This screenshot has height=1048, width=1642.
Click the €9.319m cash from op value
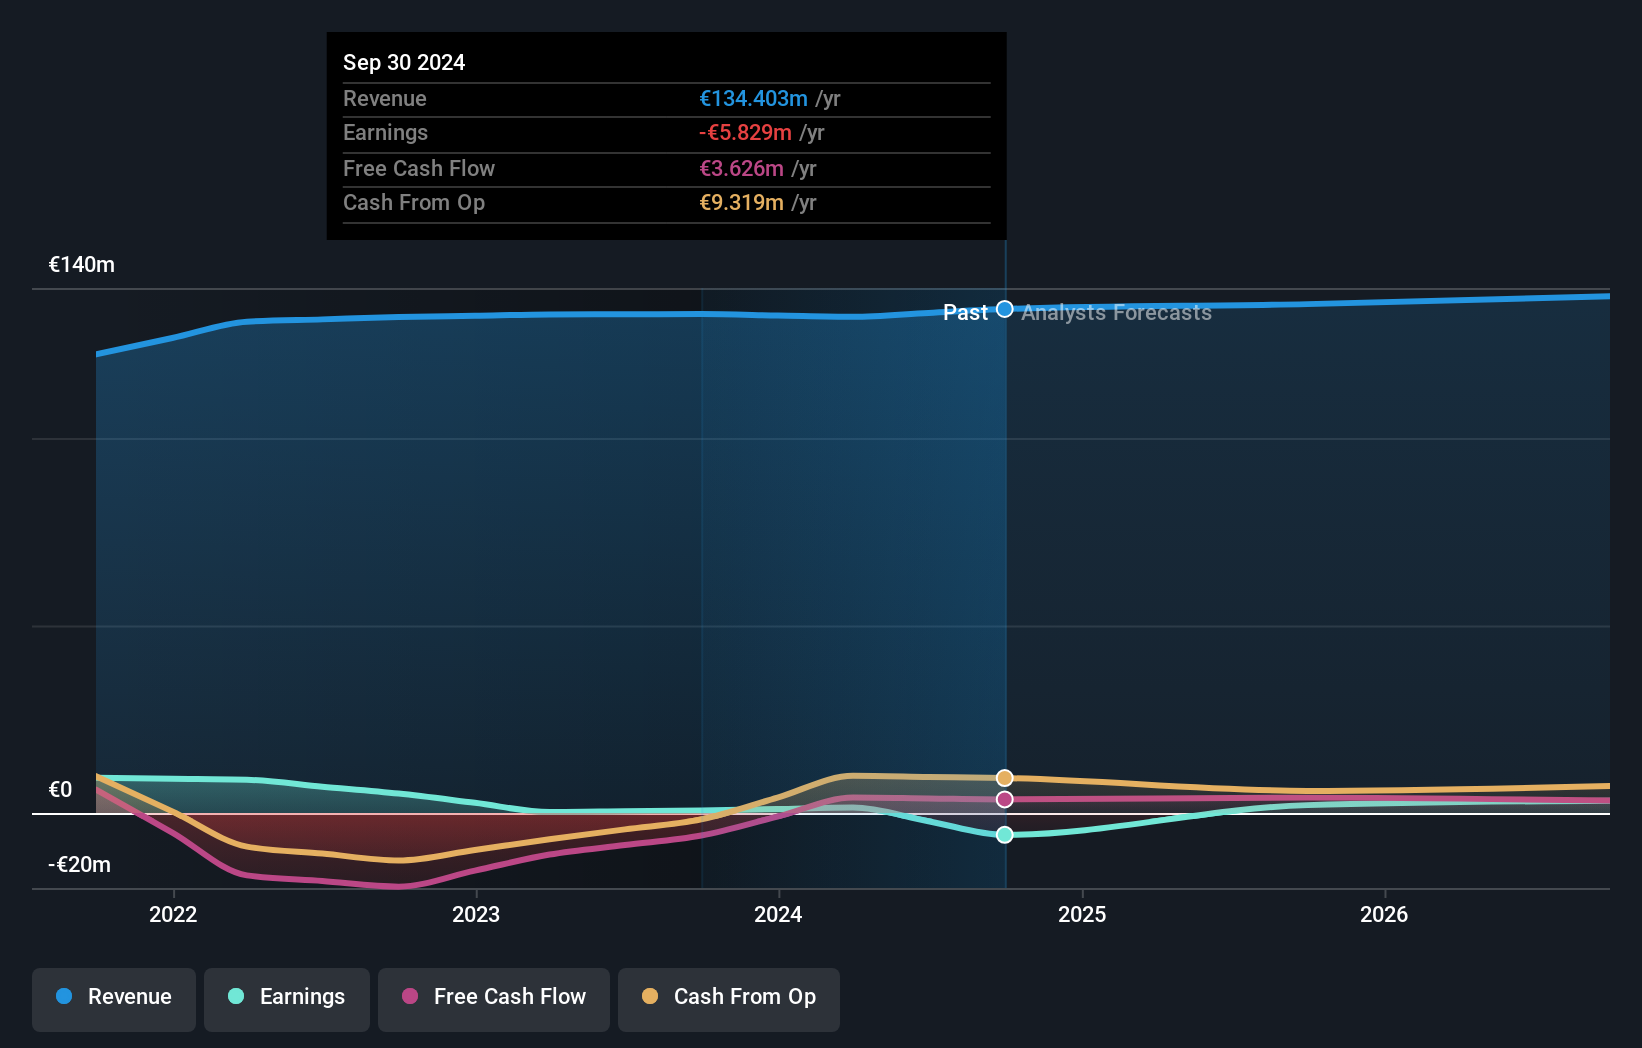coord(741,202)
